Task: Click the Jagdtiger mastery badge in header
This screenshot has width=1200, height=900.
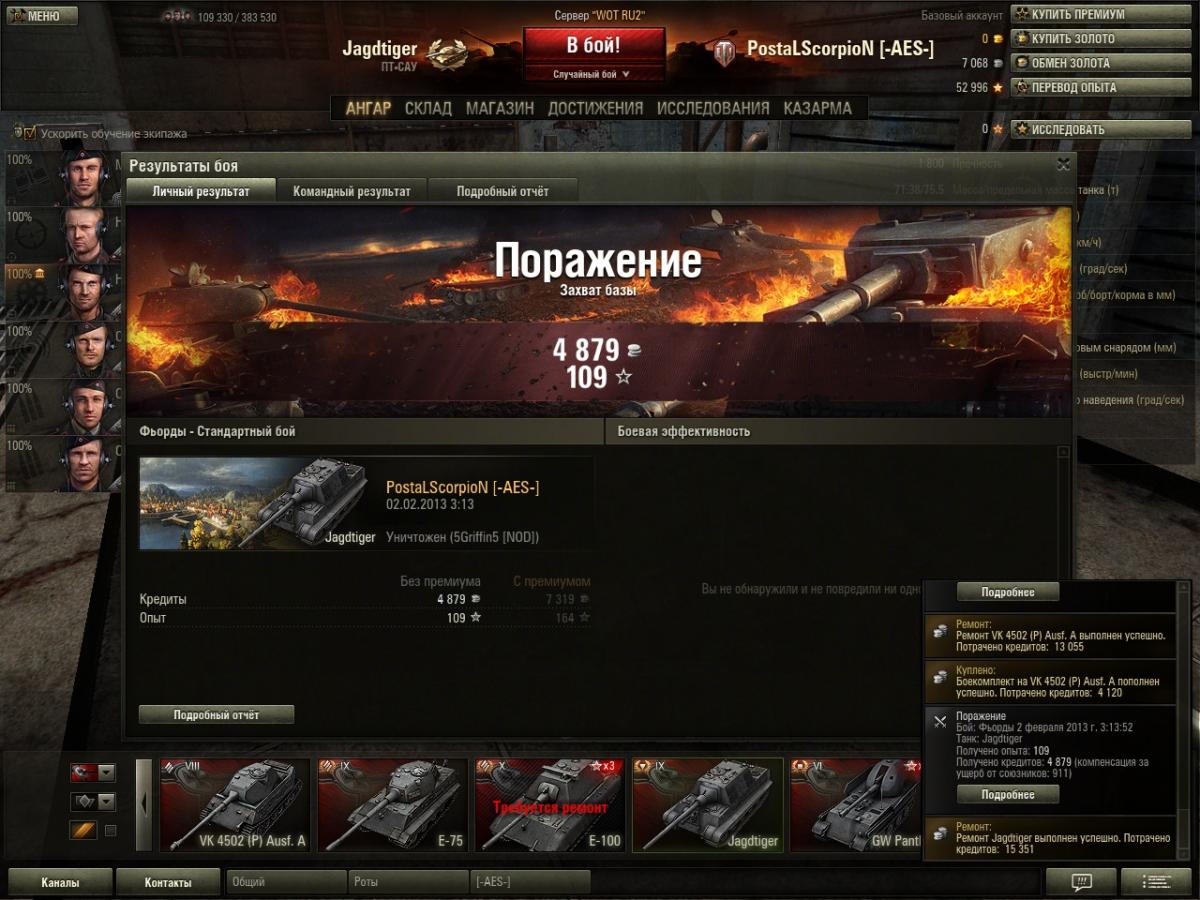Action: tap(447, 51)
